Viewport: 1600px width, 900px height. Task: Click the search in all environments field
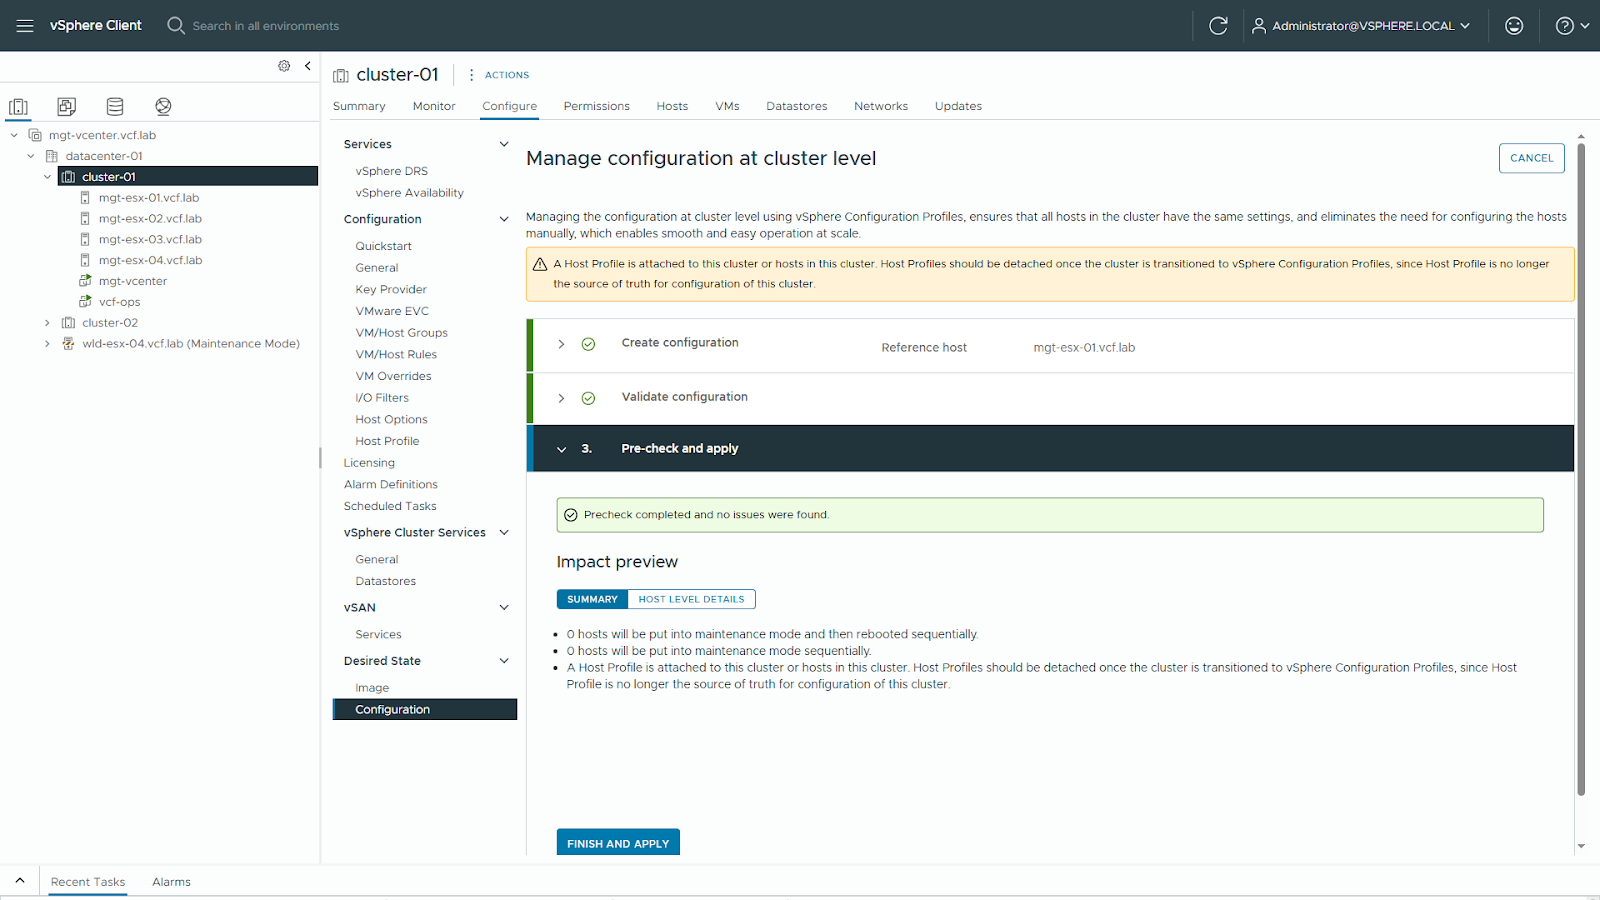[x=266, y=26]
